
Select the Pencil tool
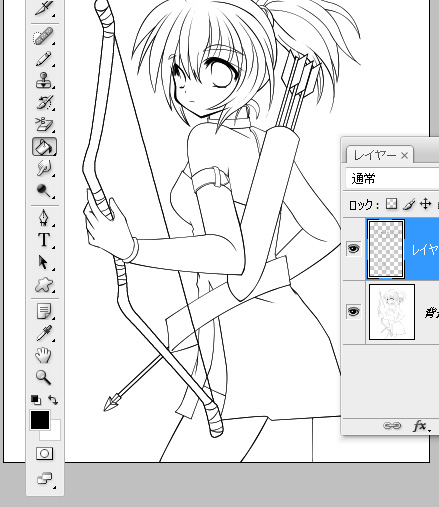[44, 59]
